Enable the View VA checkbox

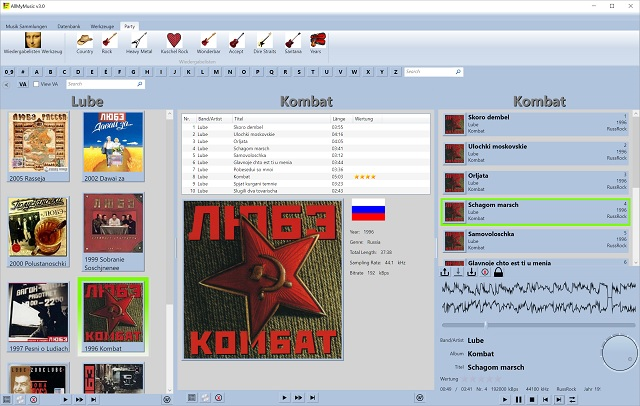point(36,84)
